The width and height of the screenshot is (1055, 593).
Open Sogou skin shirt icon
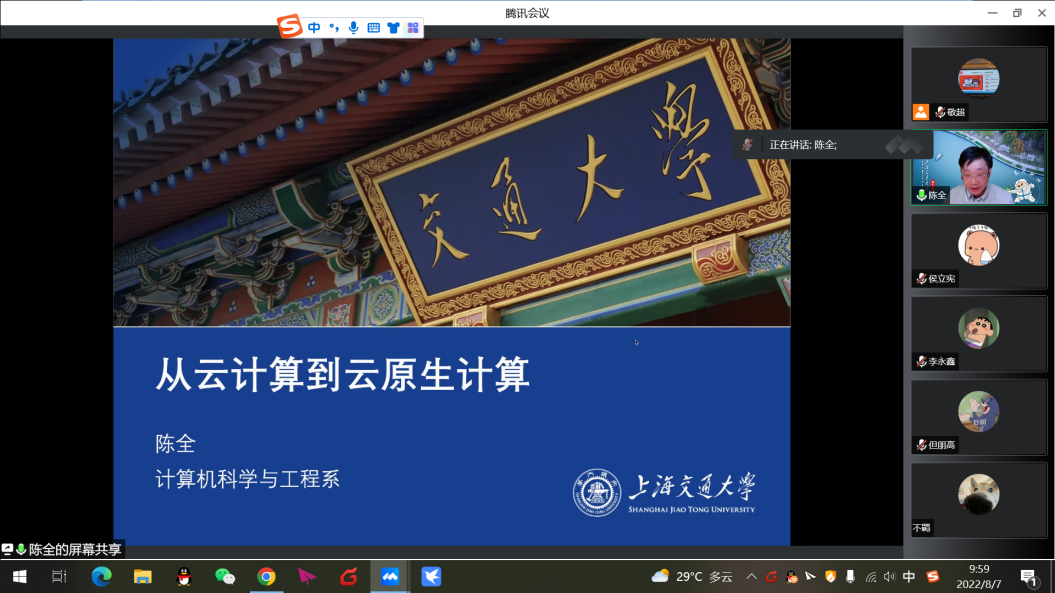[x=393, y=28]
